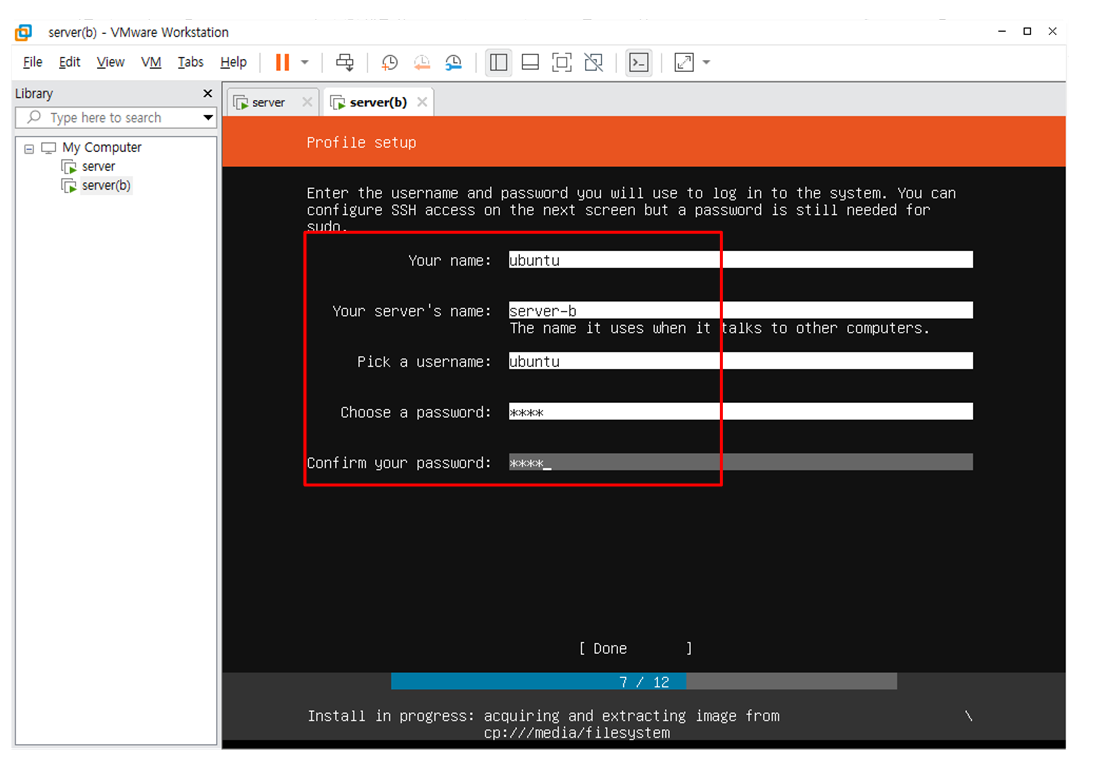Click the Your name field
Viewport: 1101px width, 765px height.
coord(741,260)
